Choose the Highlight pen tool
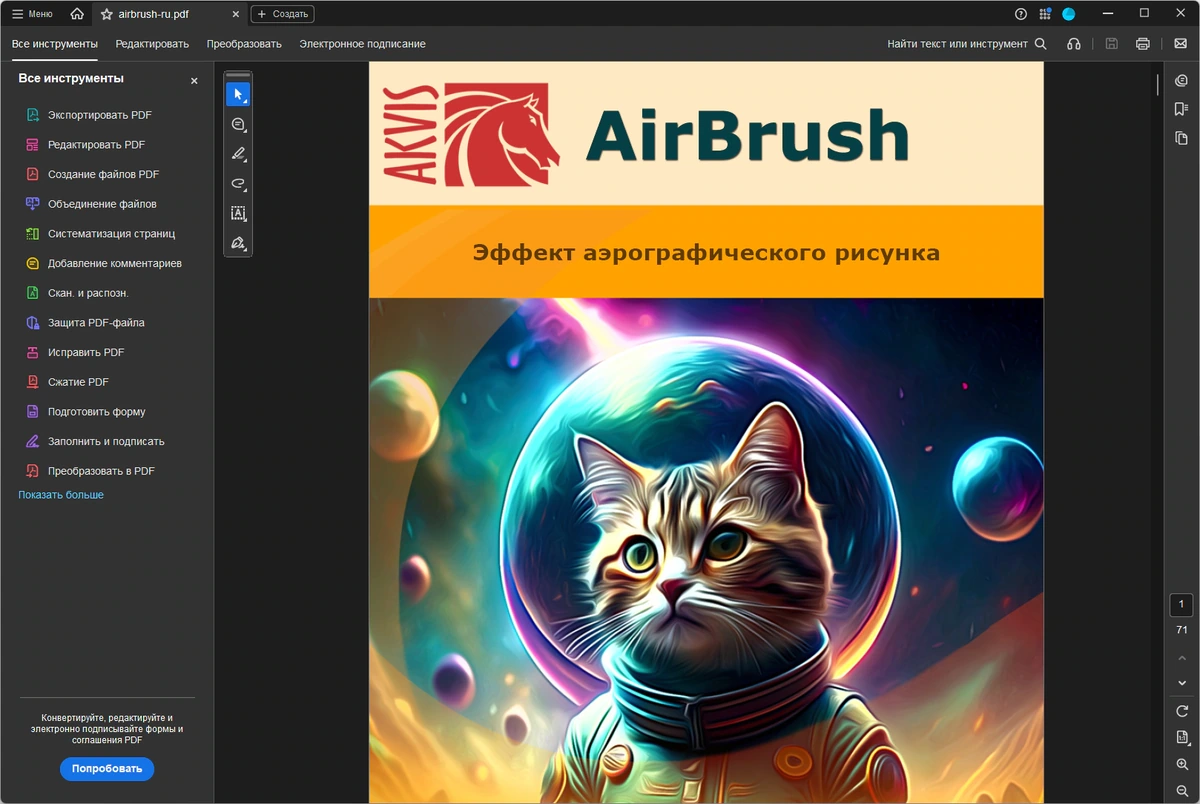The height and width of the screenshot is (804, 1200). 238,154
